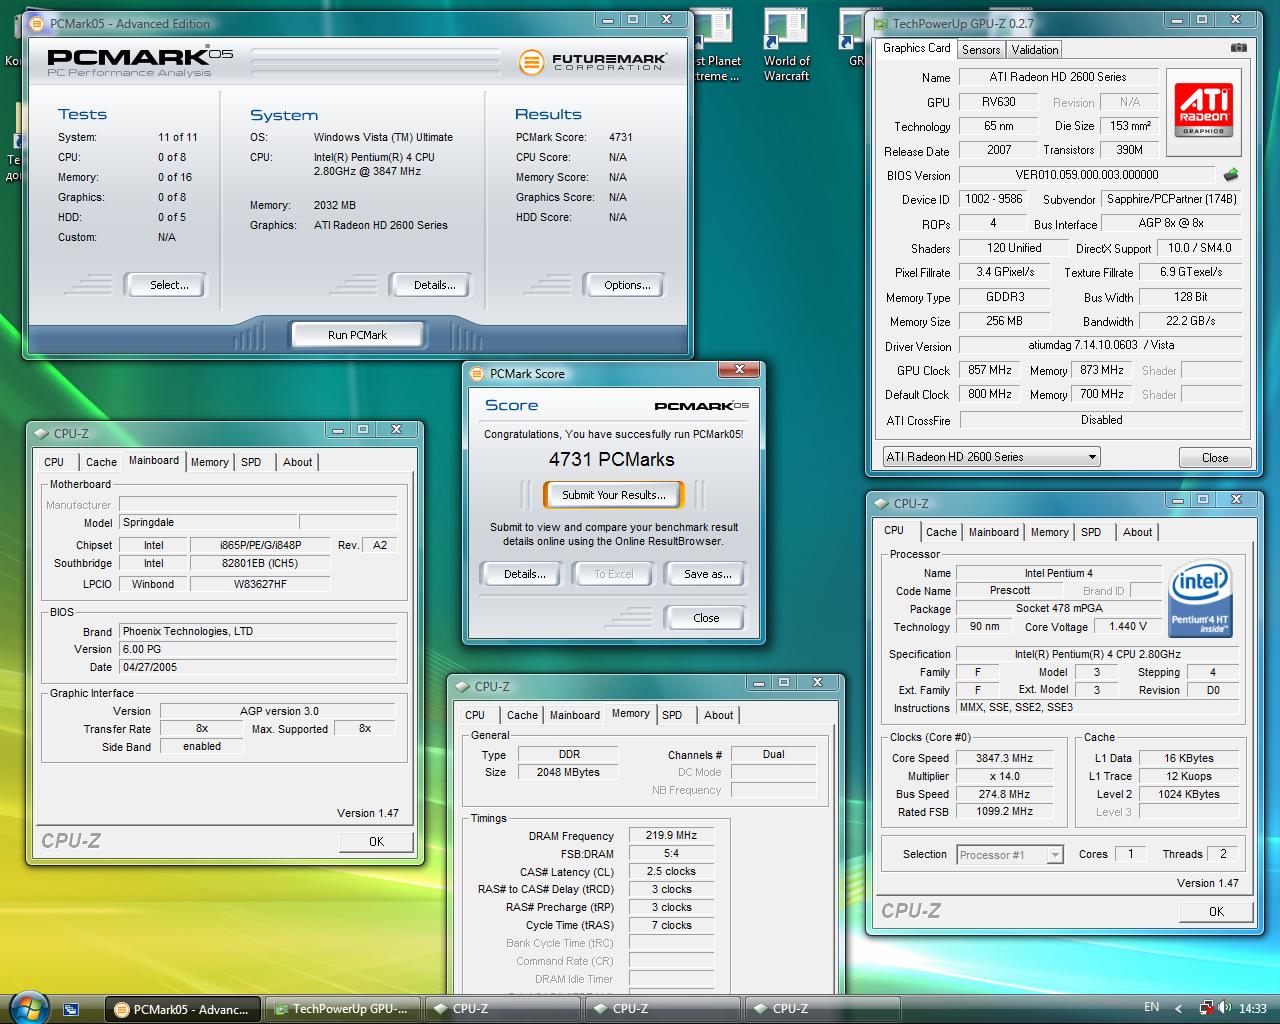Image resolution: width=1280 pixels, height=1024 pixels.
Task: Open the Options... button under Results
Action: pos(627,285)
